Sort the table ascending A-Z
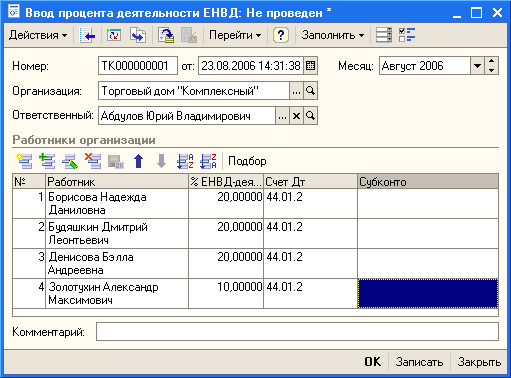 click(x=185, y=161)
